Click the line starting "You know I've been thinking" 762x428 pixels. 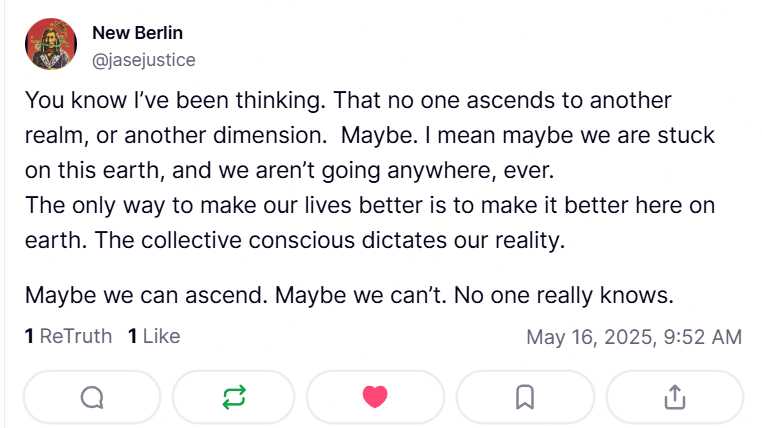pyautogui.click(x=348, y=101)
